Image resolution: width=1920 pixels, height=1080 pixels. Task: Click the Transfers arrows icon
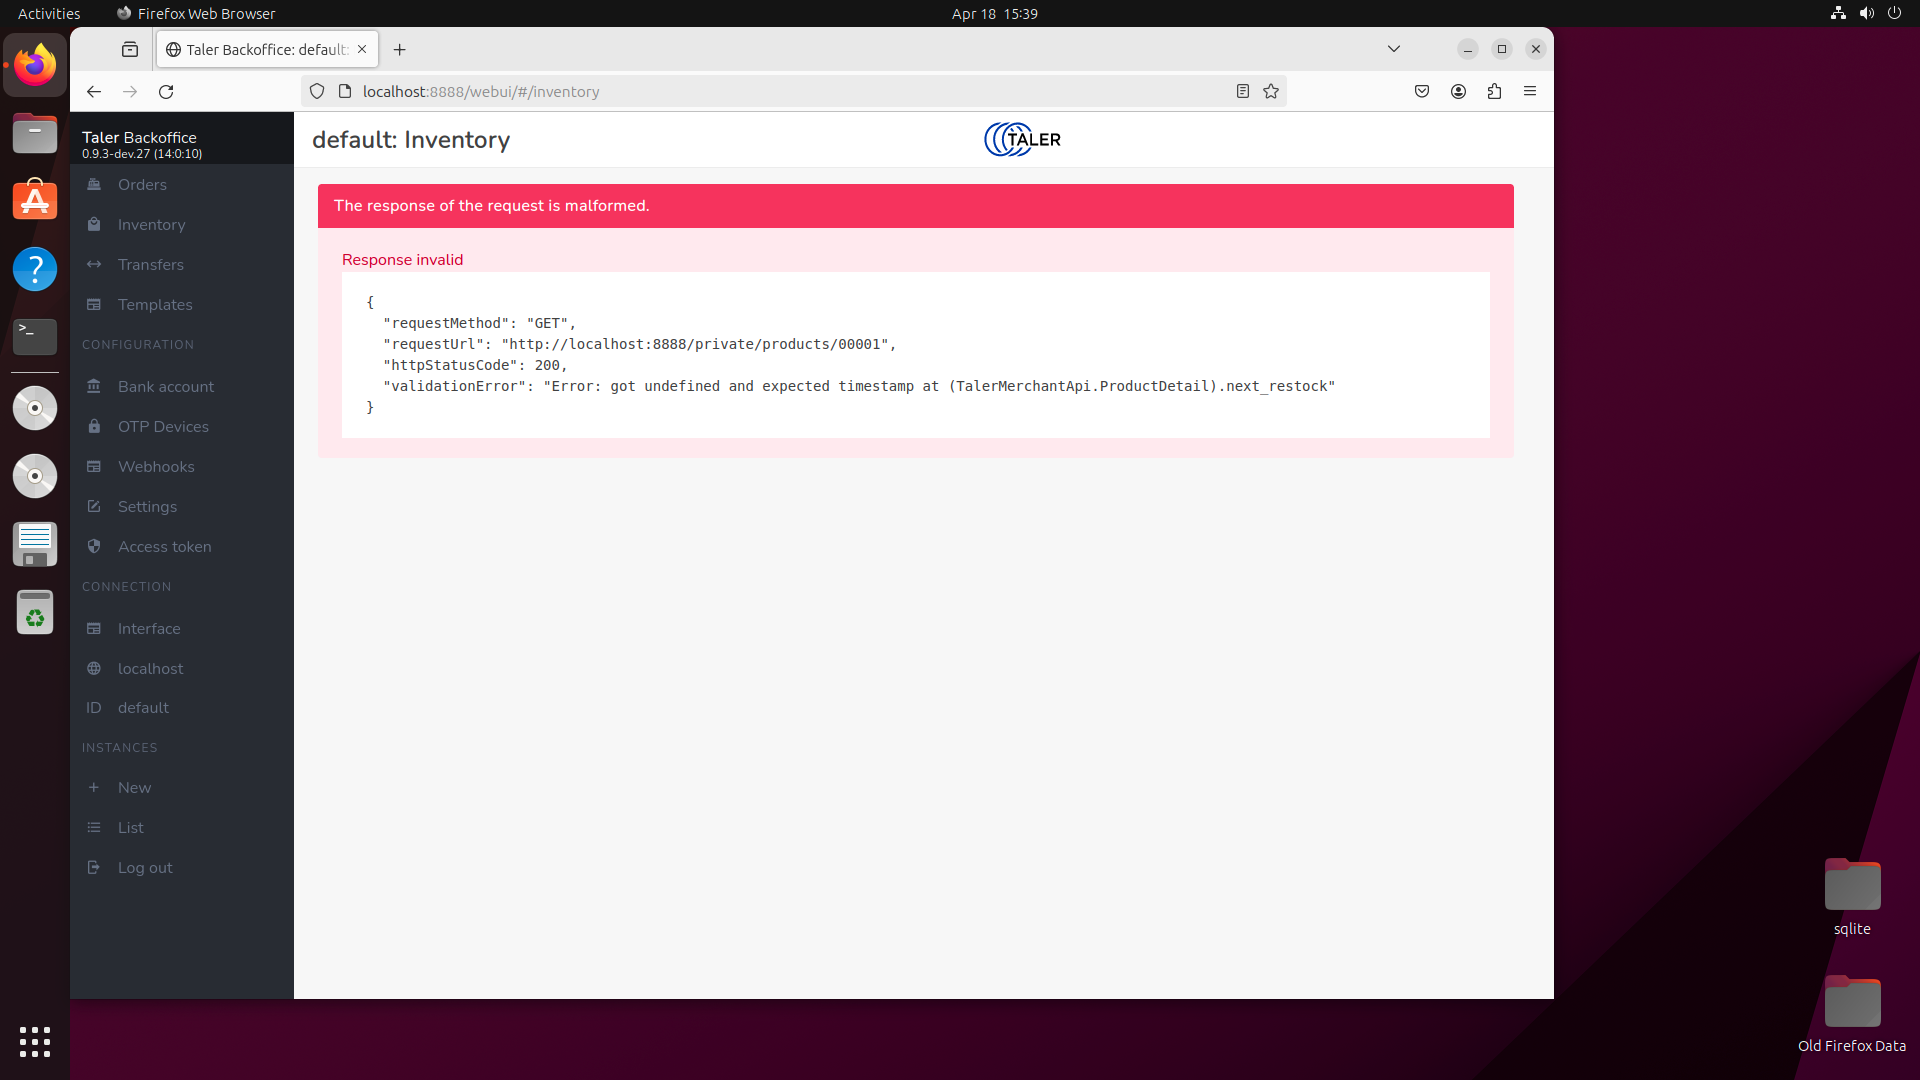(x=94, y=265)
